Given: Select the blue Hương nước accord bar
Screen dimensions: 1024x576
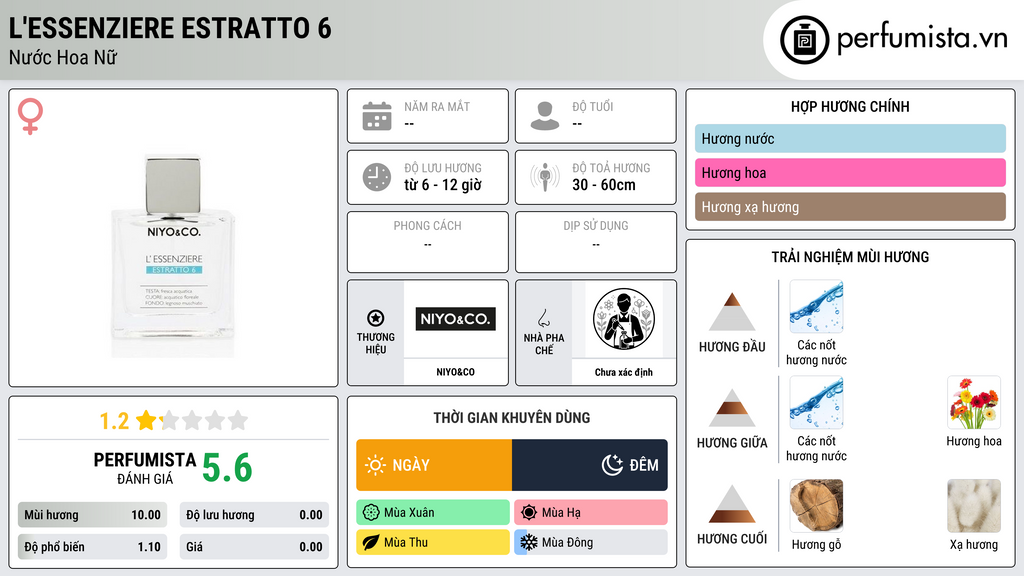Looking at the screenshot, I should [x=850, y=138].
